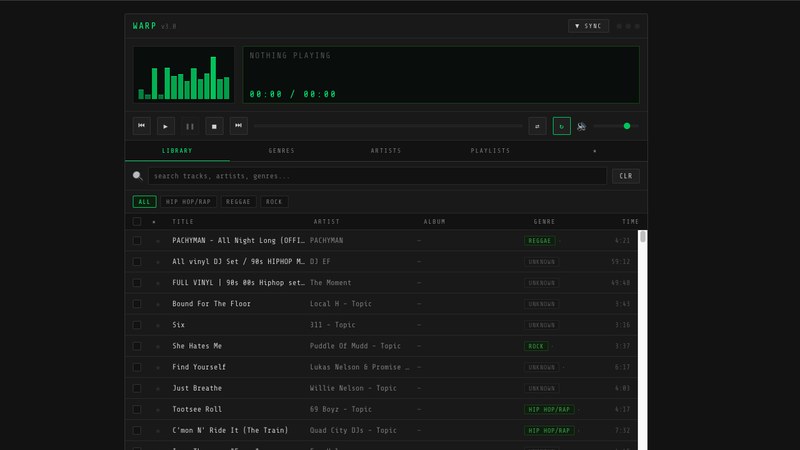Star the Just Breathe track

[x=158, y=389]
